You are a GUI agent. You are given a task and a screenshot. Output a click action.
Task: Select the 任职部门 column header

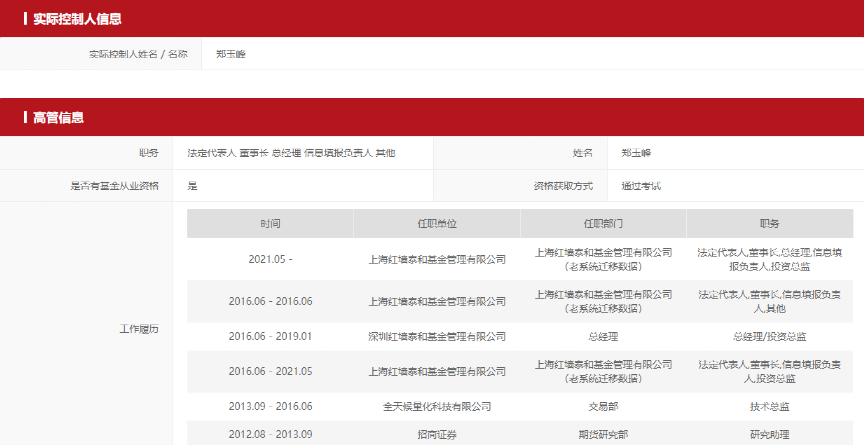[603, 223]
